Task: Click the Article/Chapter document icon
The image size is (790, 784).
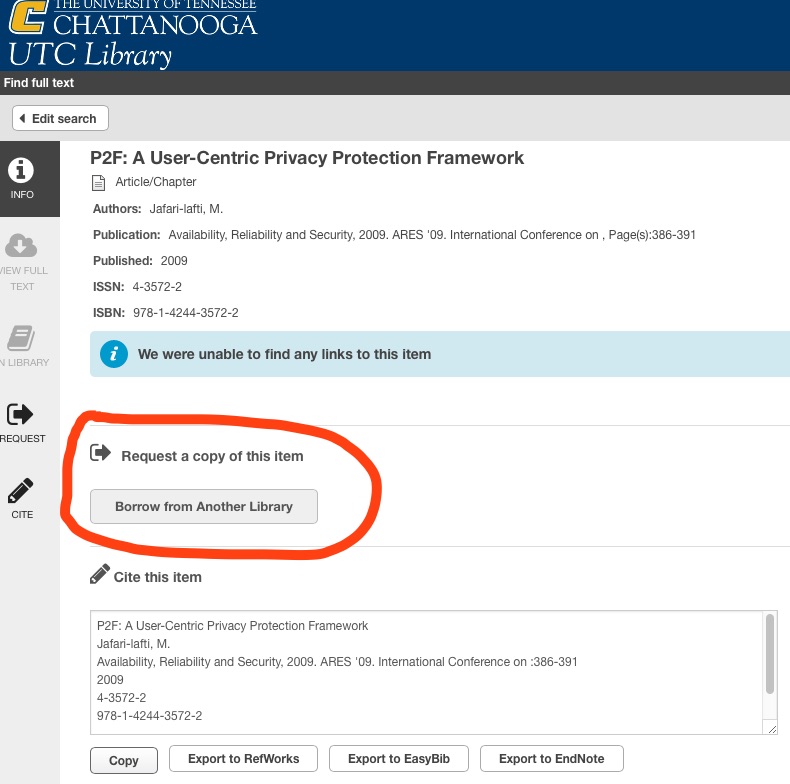Action: point(98,182)
